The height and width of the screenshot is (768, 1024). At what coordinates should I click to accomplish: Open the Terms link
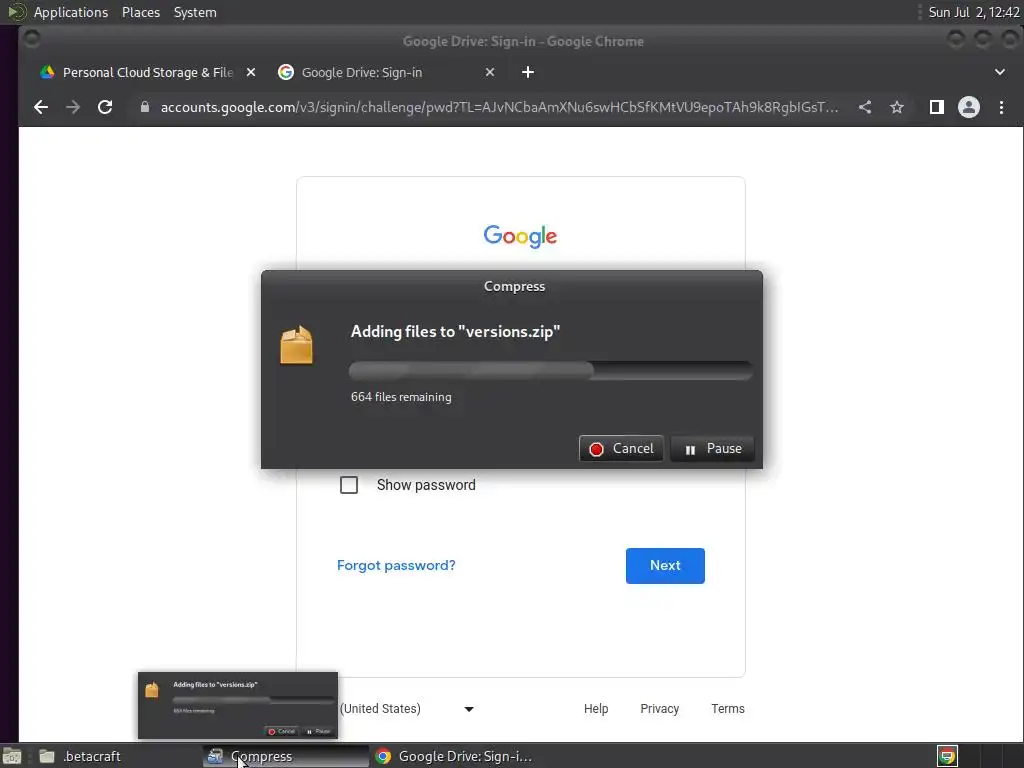(728, 709)
